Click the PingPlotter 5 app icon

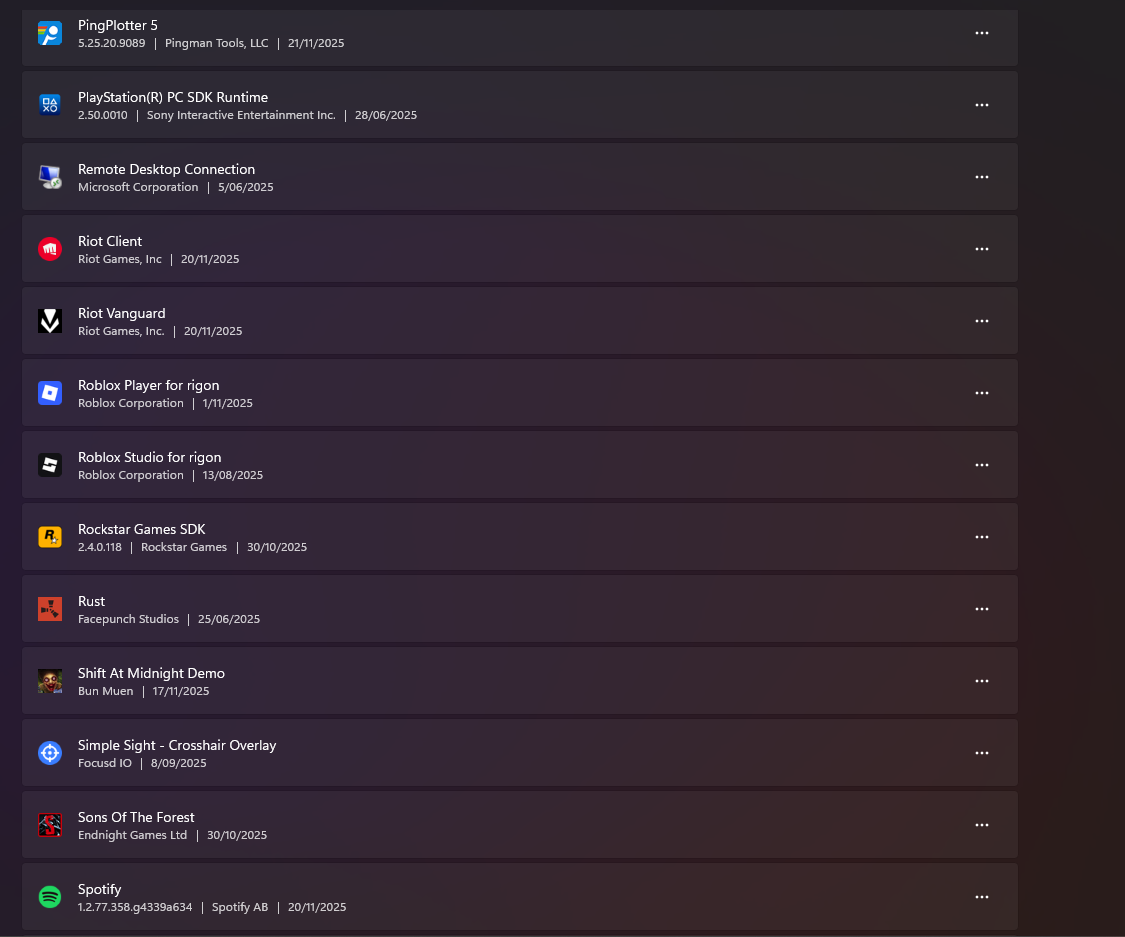50,33
